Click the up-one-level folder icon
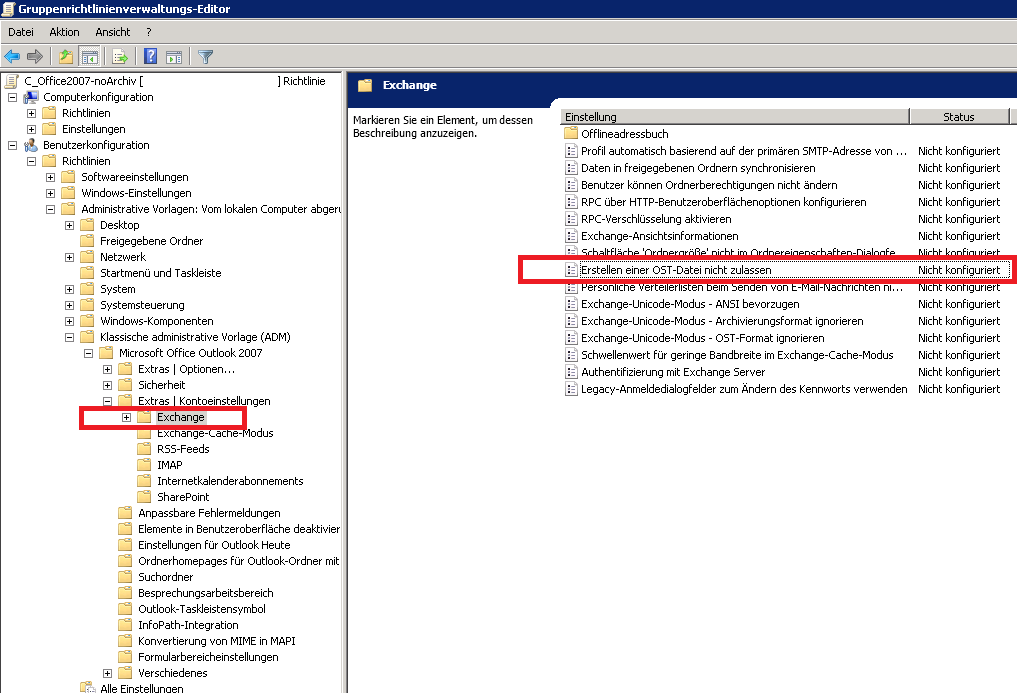Viewport: 1017px width, 693px height. [66, 56]
